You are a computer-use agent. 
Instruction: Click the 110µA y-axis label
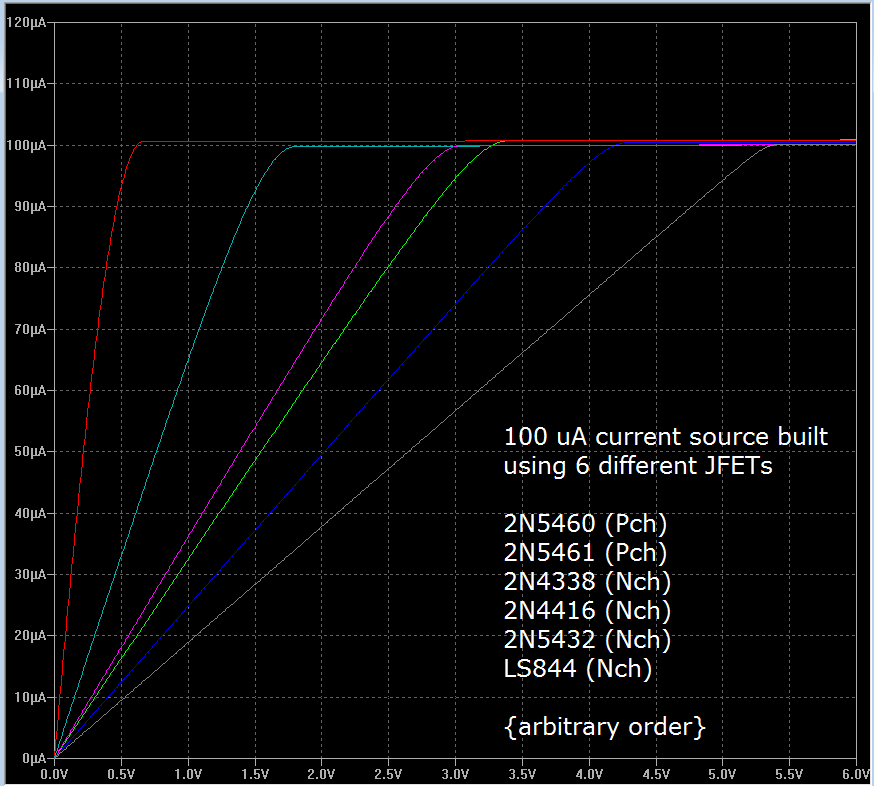pos(26,84)
